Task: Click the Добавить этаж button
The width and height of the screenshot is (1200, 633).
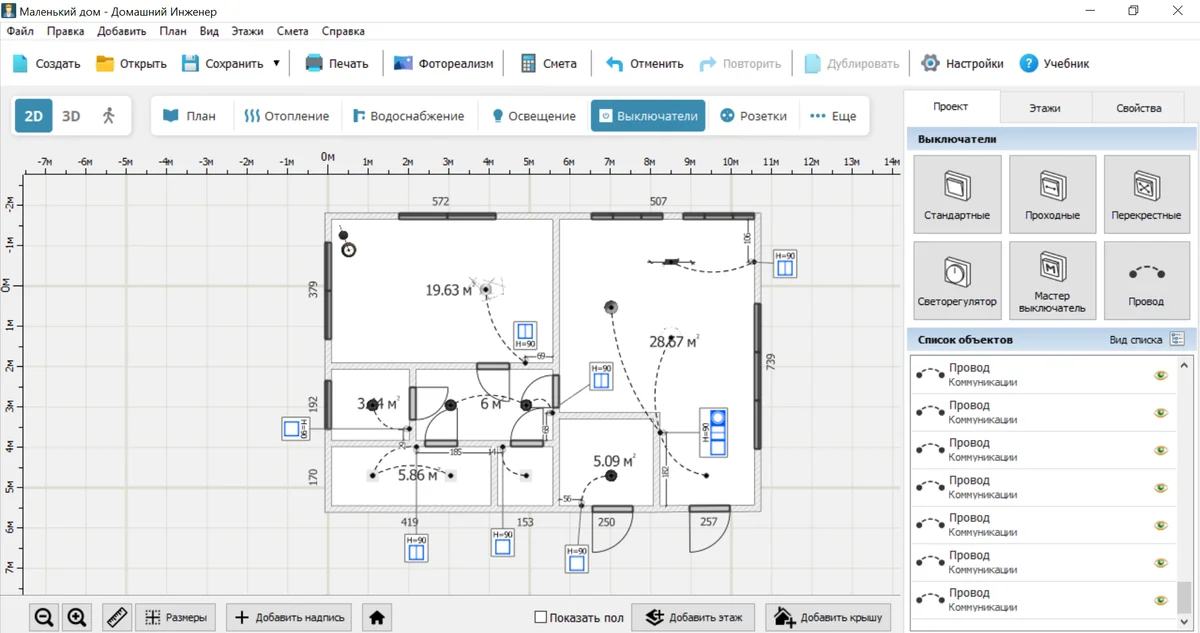Action: coord(694,618)
